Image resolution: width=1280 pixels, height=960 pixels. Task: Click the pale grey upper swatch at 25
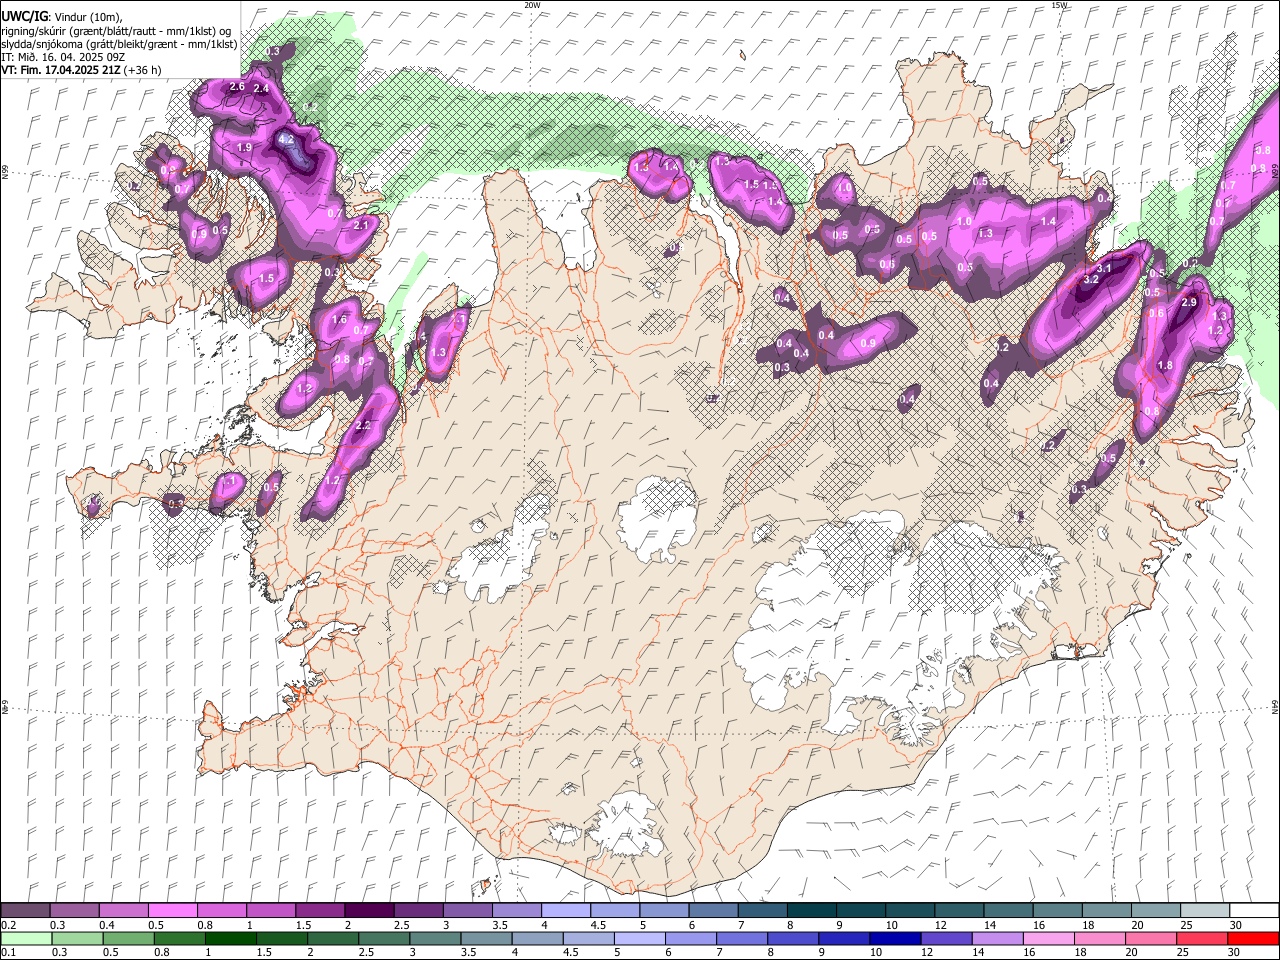pos(1204,911)
